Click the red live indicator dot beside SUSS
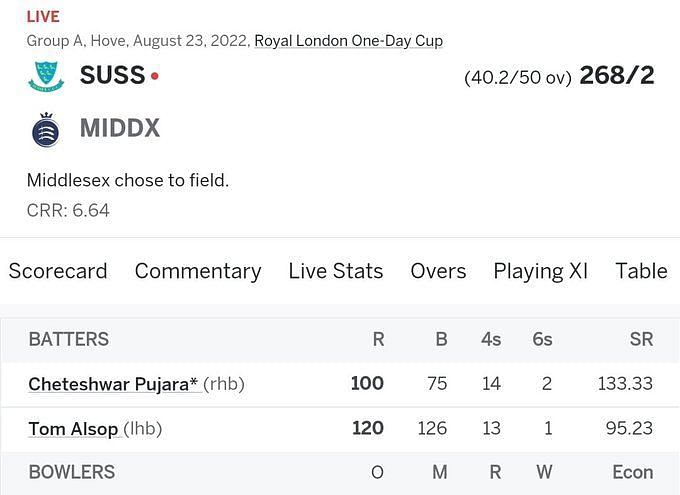The height and width of the screenshot is (495, 680). [155, 76]
